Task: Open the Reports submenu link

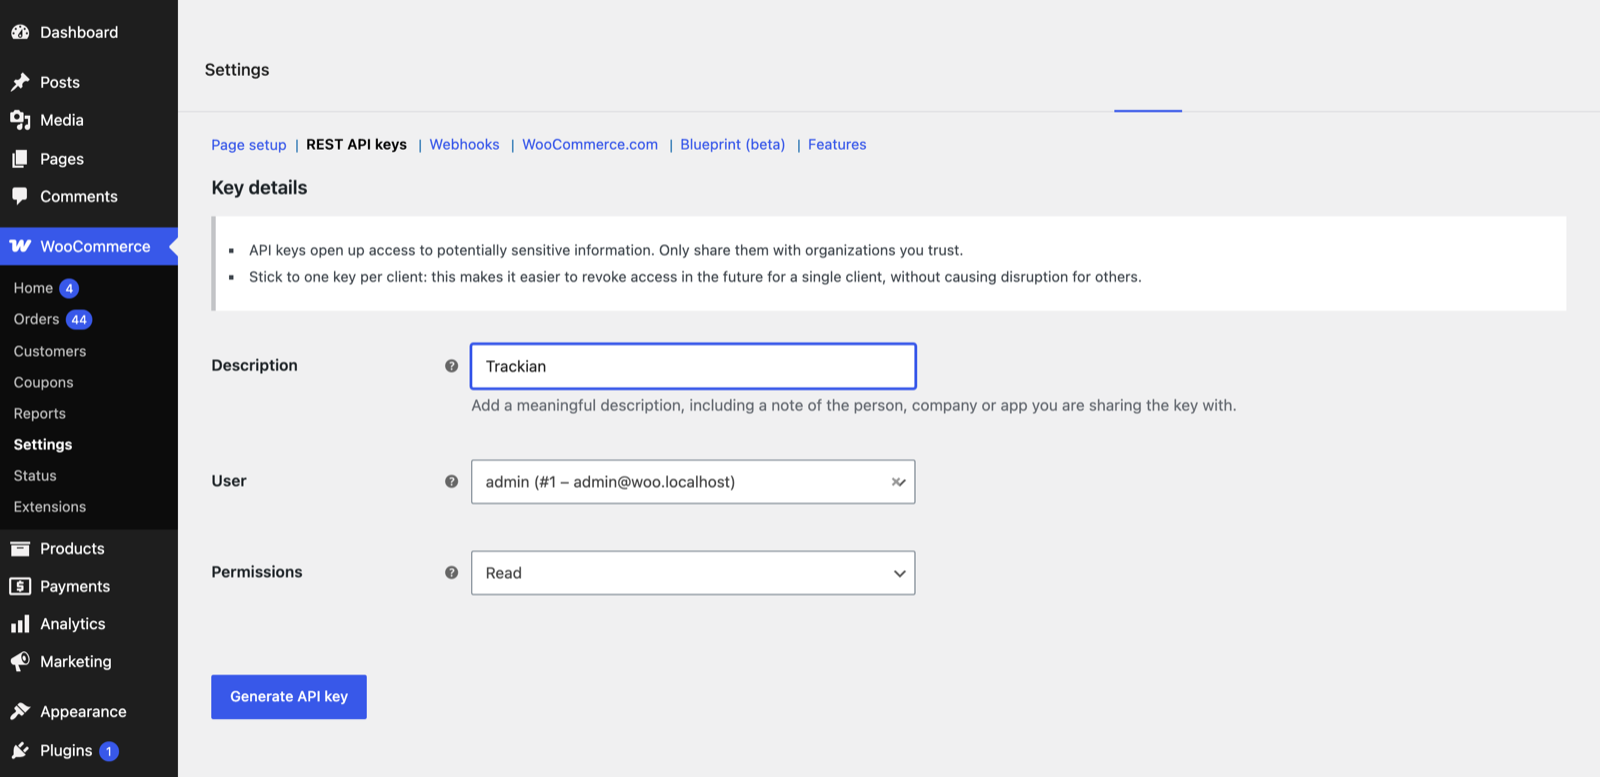Action: [x=39, y=413]
